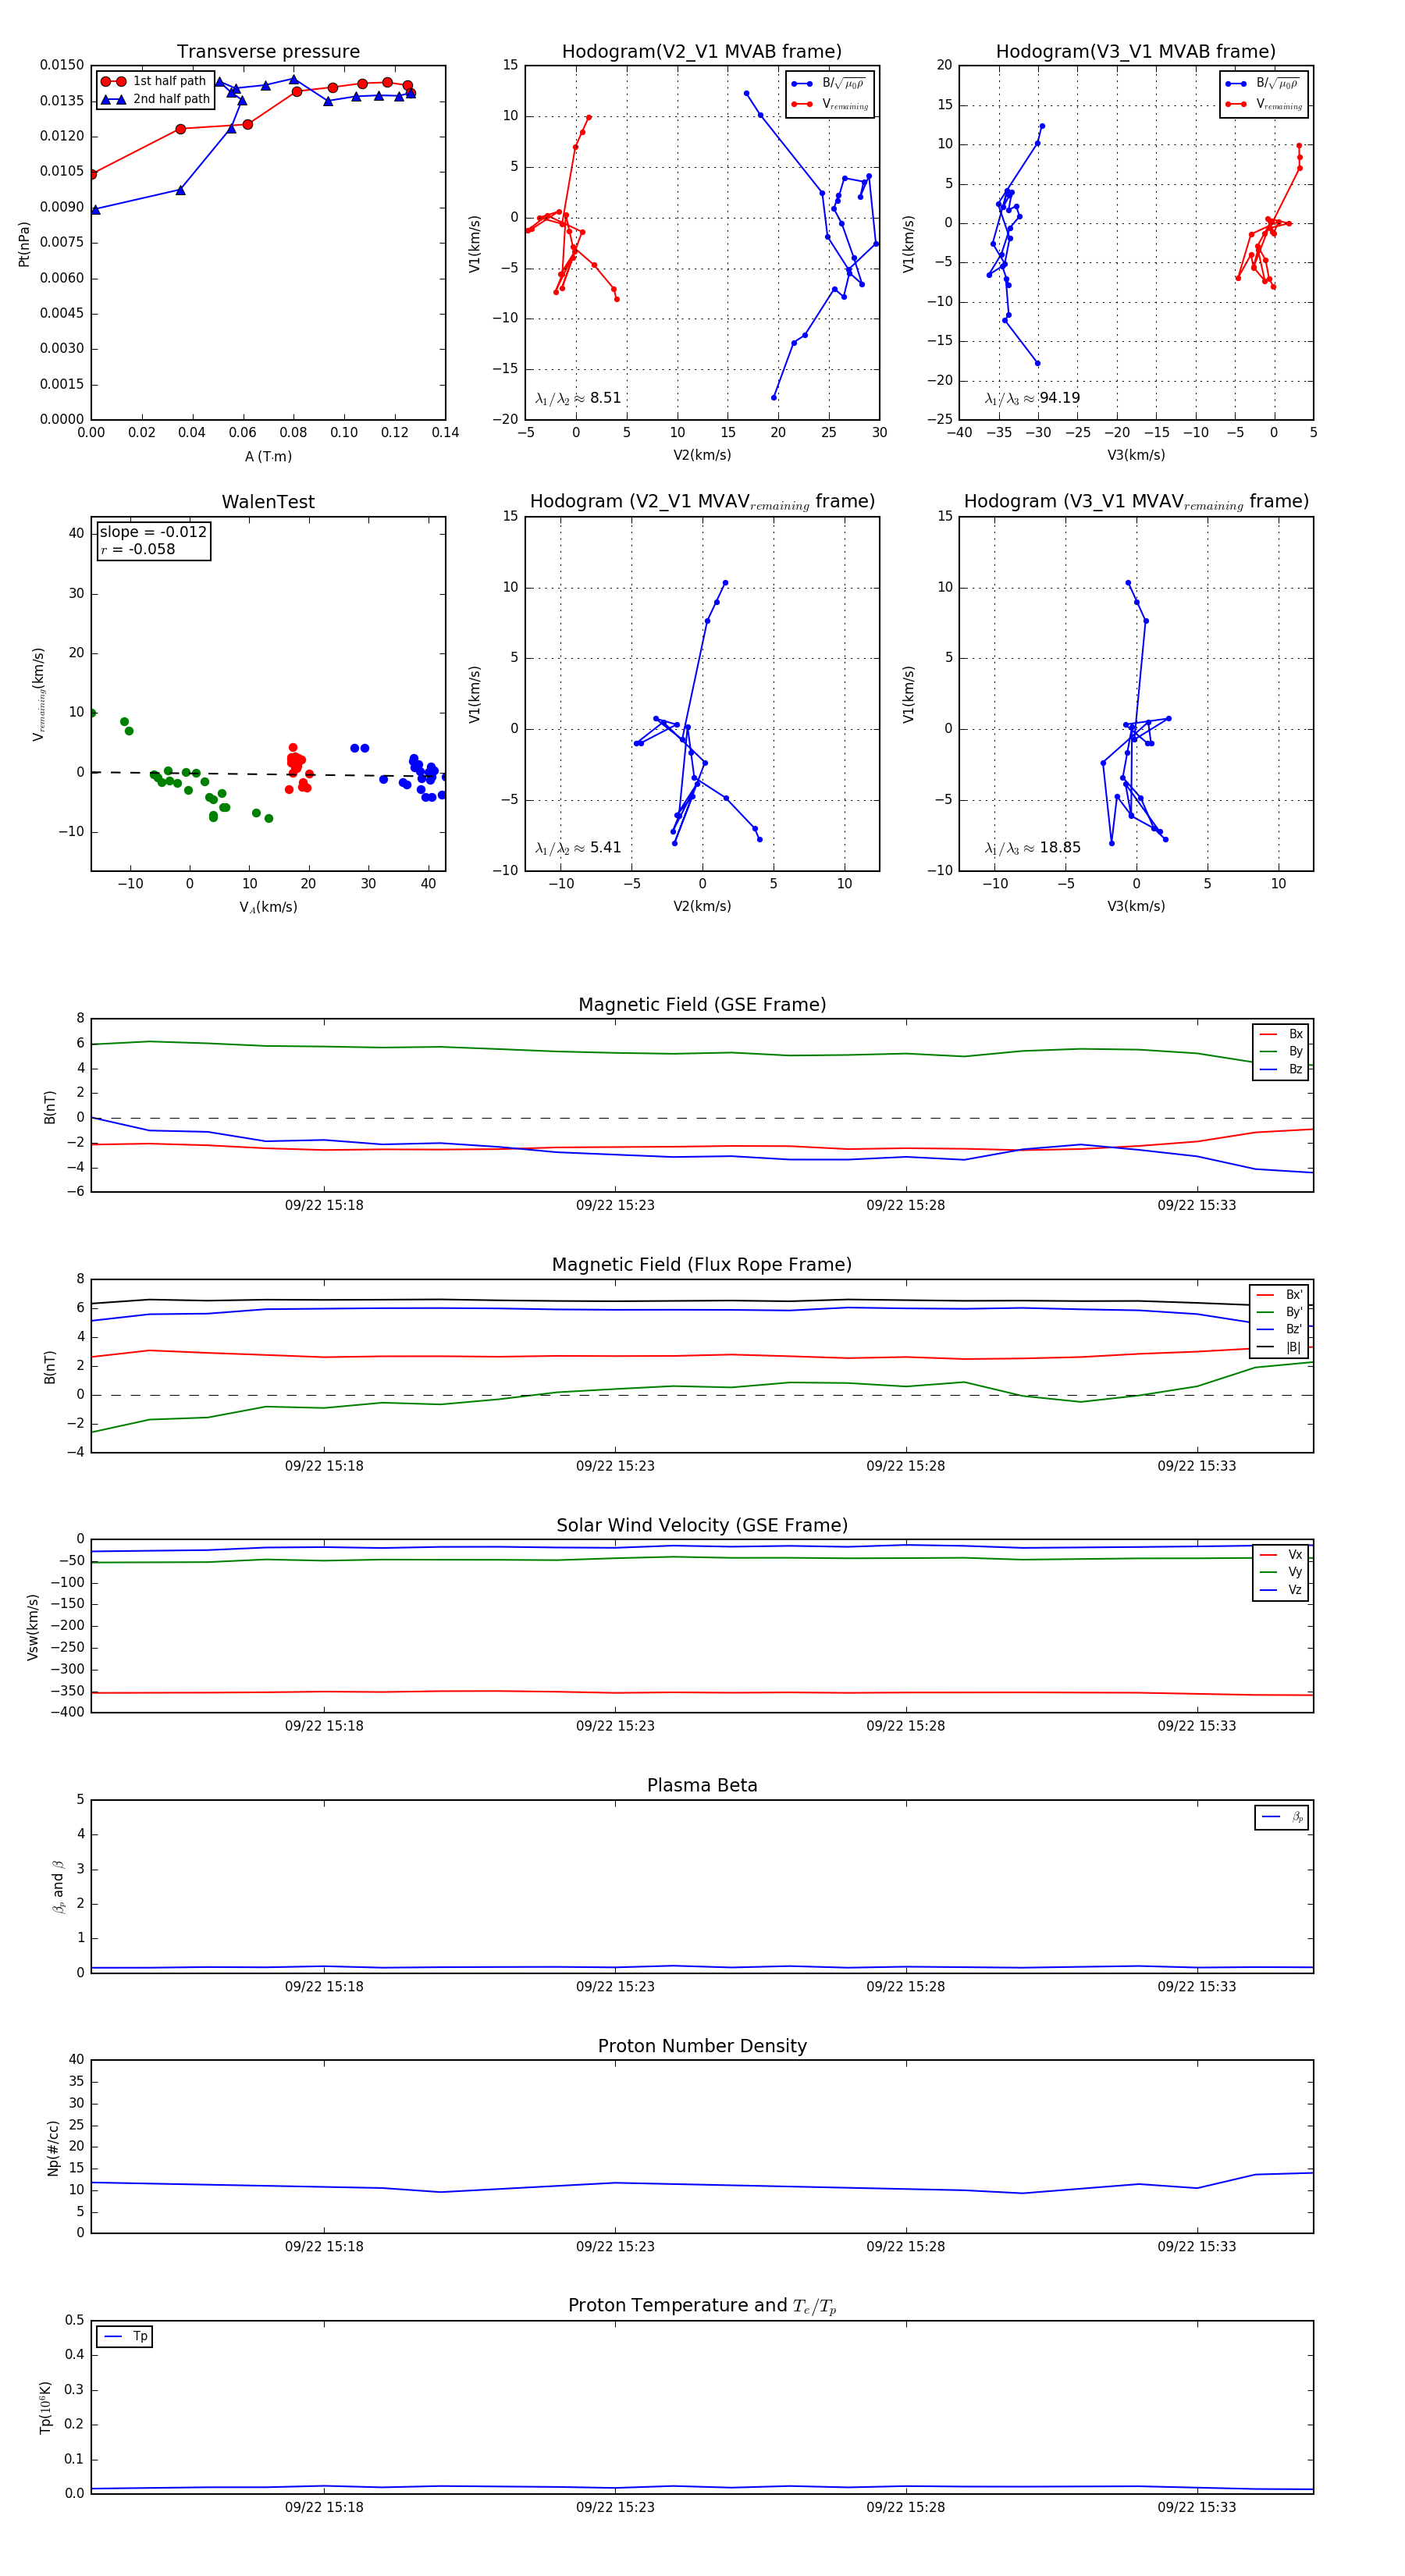Click the 'WalenTest' plot title
The height and width of the screenshot is (2576, 1405).
[268, 502]
